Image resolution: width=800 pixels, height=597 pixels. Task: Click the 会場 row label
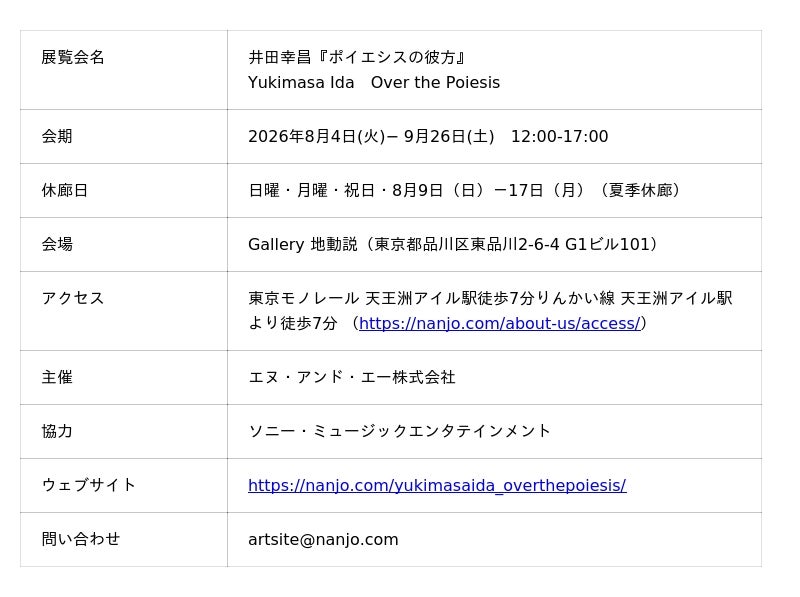click(57, 244)
